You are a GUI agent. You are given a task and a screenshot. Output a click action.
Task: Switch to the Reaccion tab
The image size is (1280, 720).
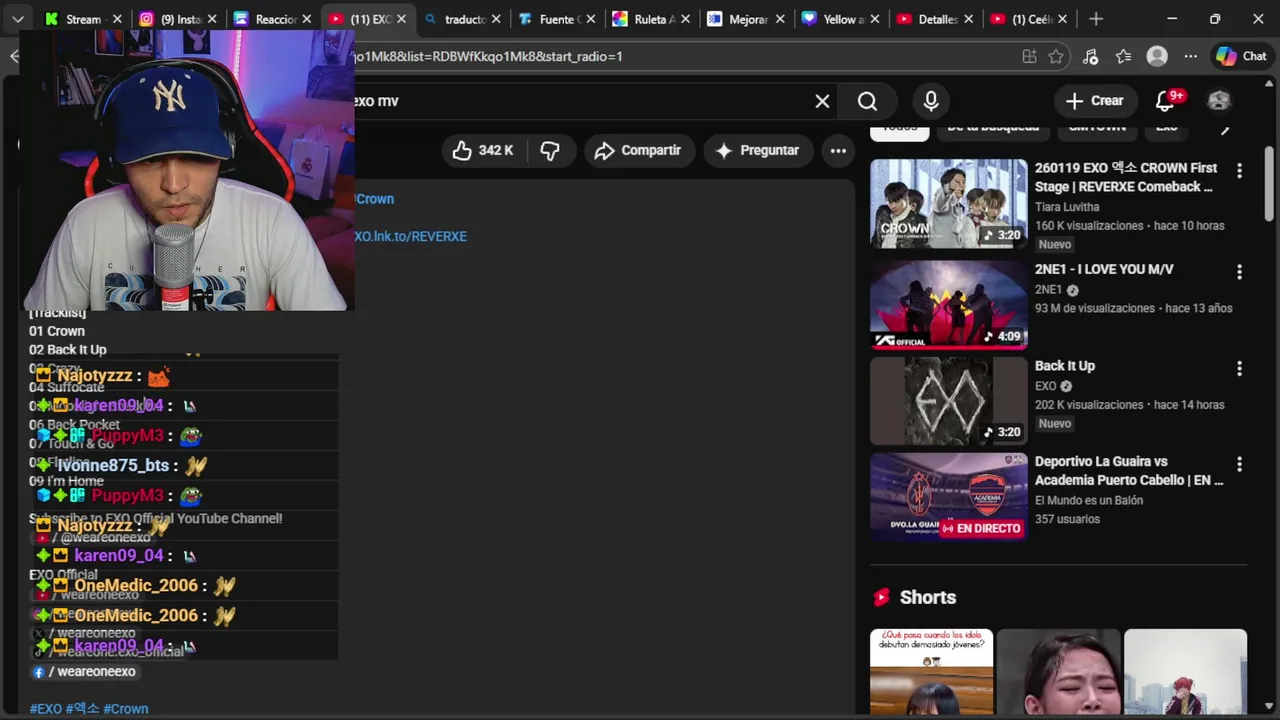(268, 19)
